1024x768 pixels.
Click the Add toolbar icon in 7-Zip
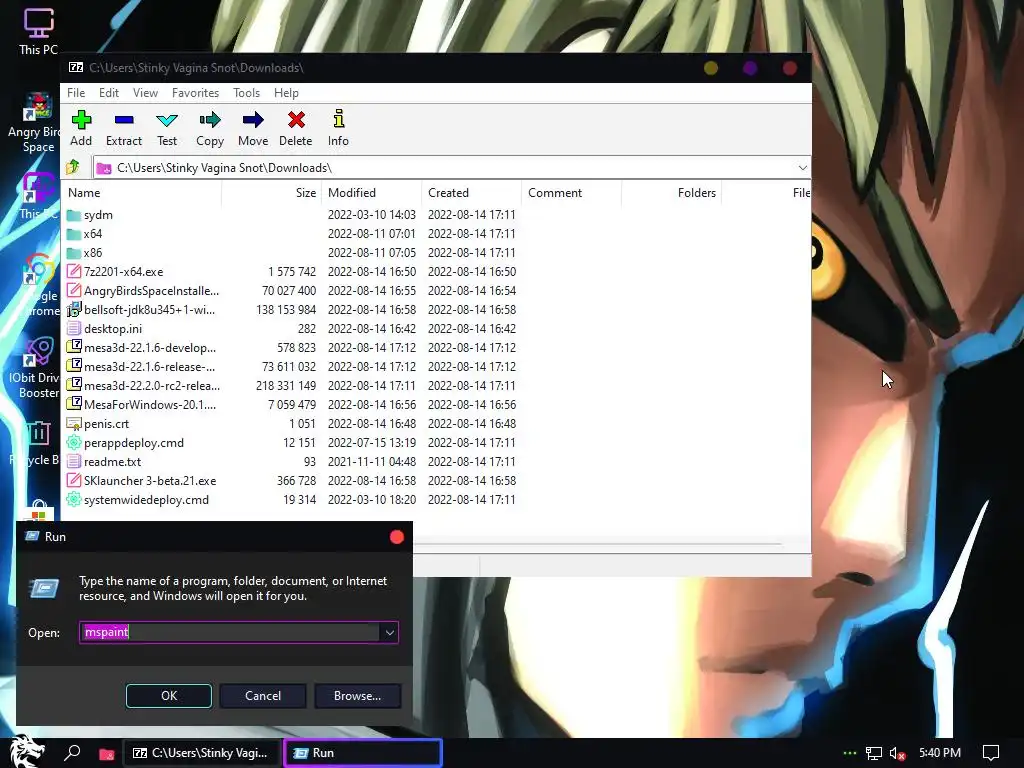(x=81, y=120)
